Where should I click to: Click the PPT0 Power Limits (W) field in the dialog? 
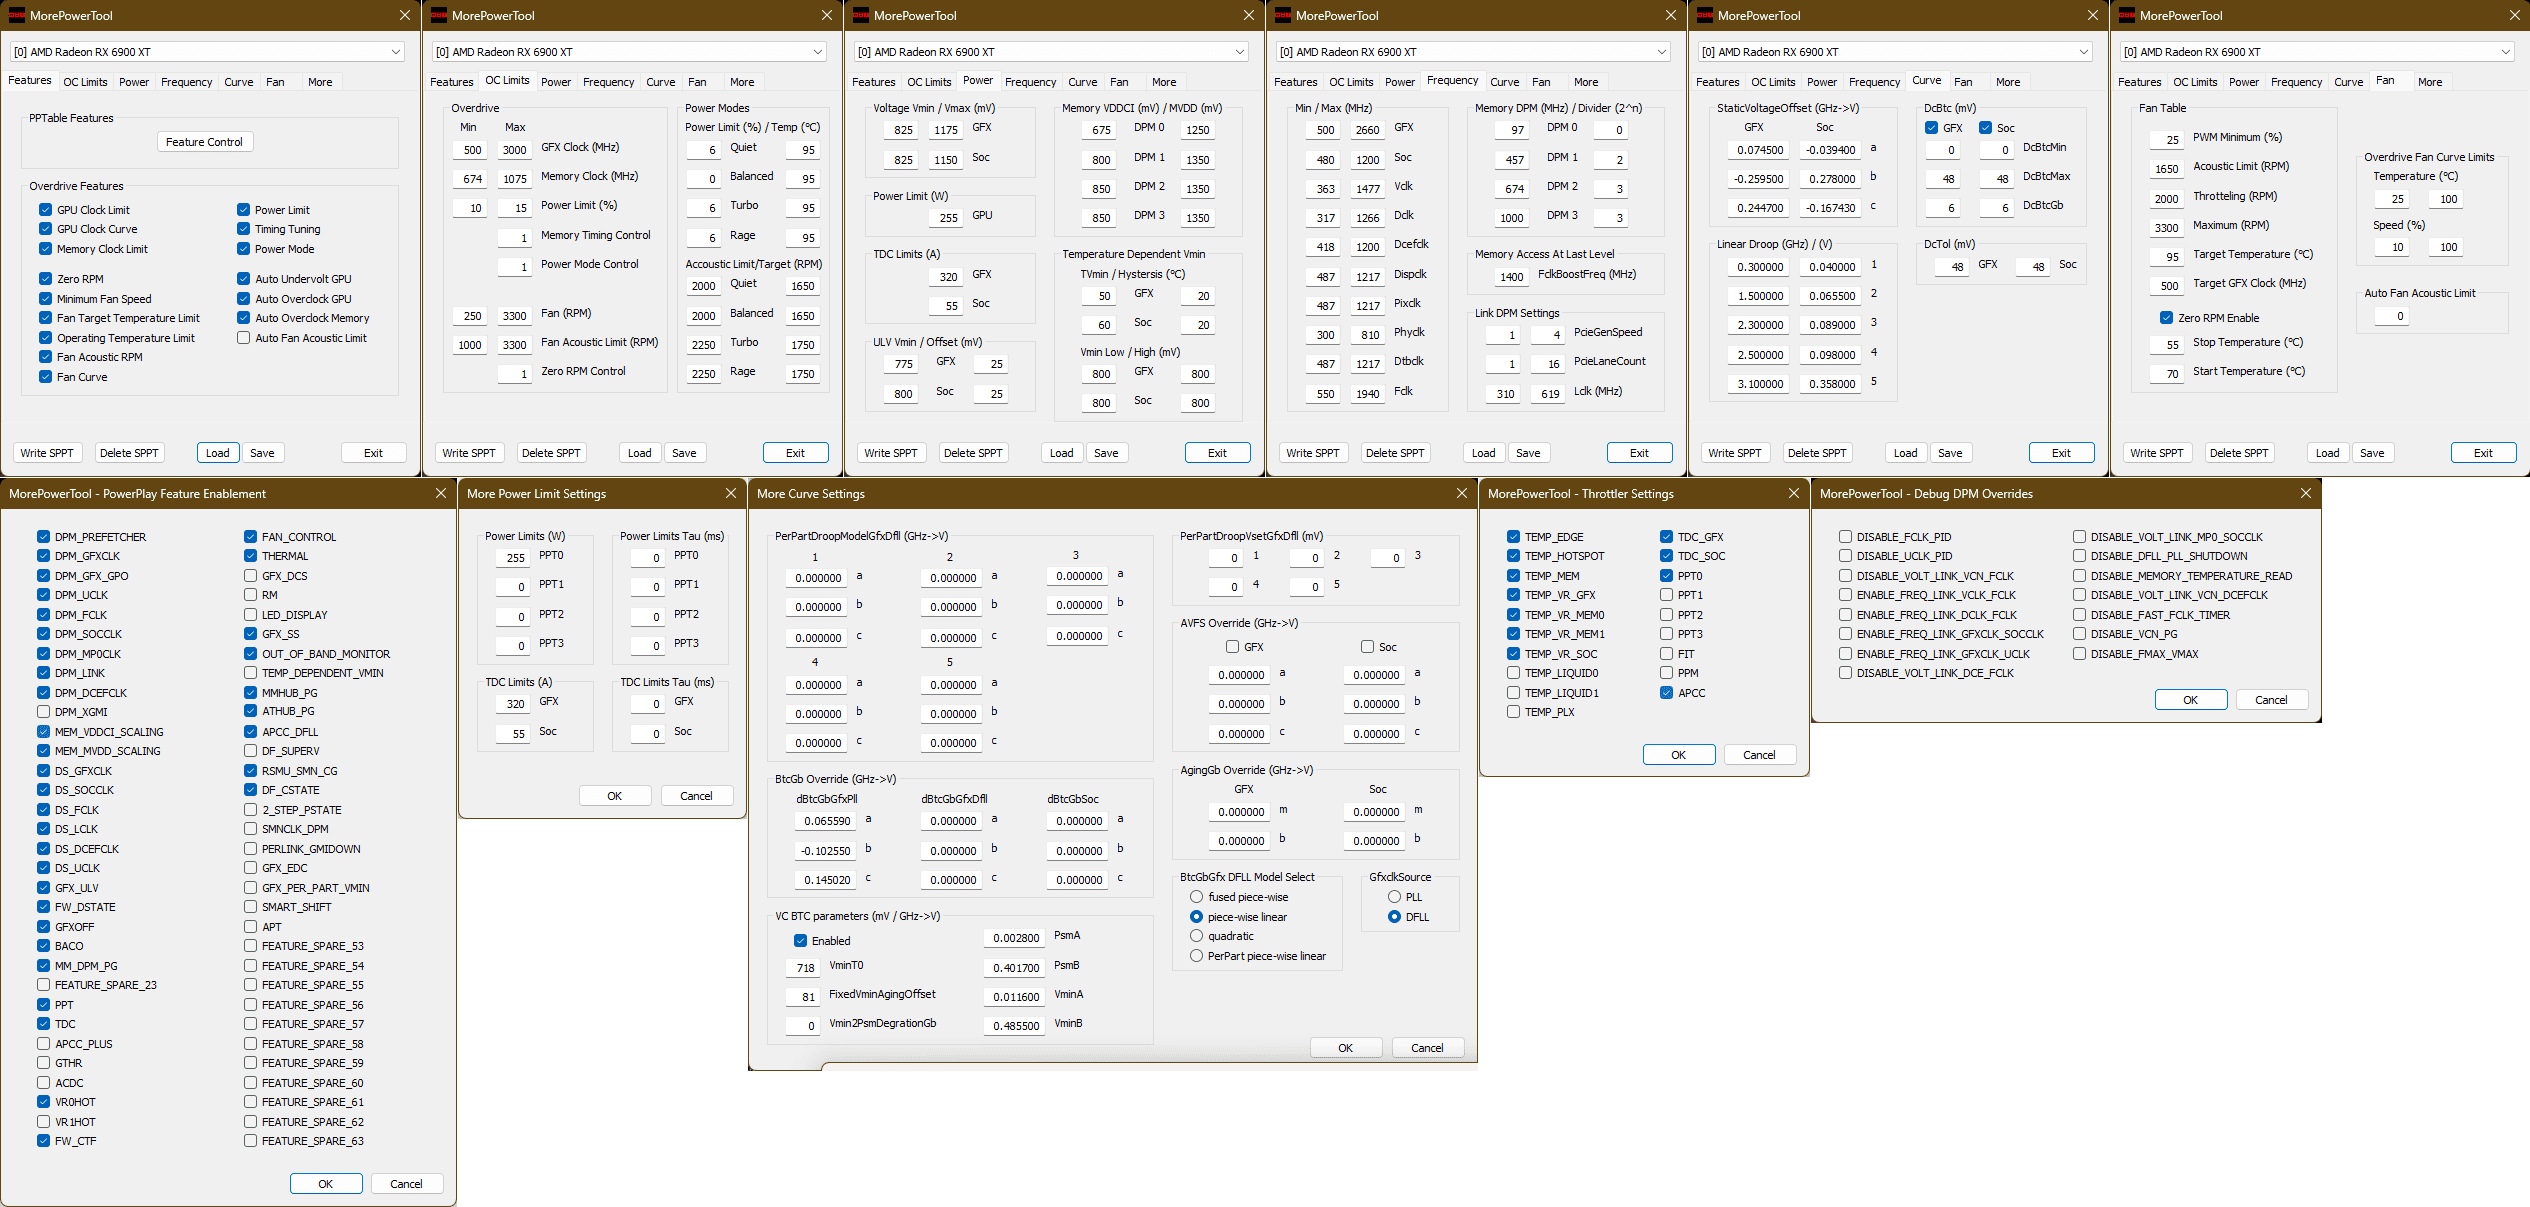512,558
